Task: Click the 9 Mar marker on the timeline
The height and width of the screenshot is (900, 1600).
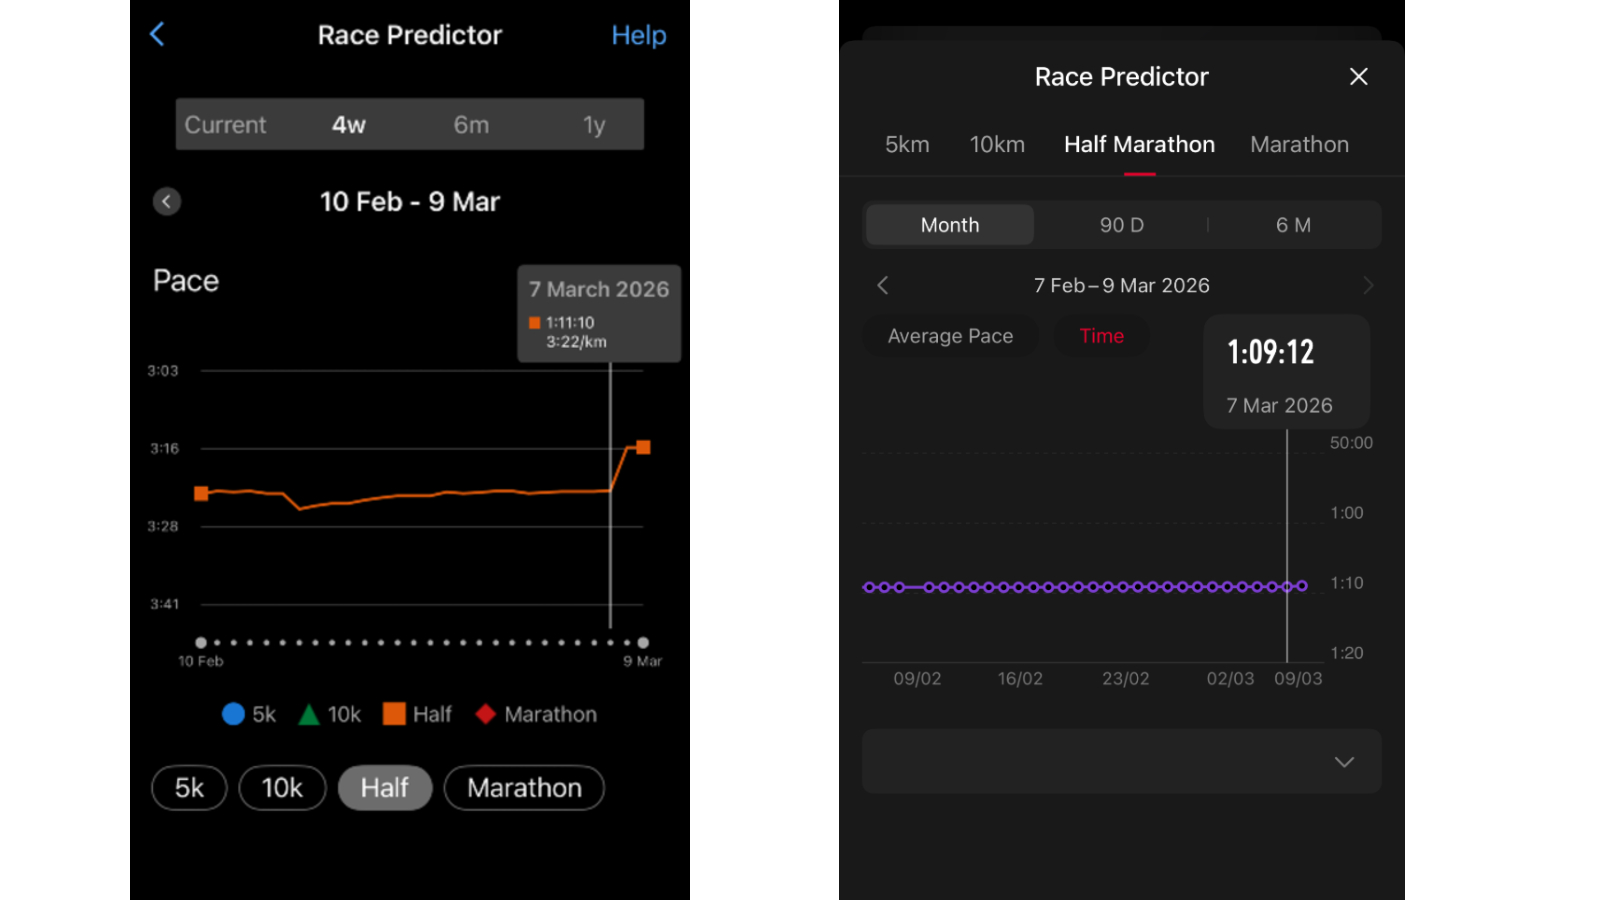Action: pyautogui.click(x=642, y=643)
